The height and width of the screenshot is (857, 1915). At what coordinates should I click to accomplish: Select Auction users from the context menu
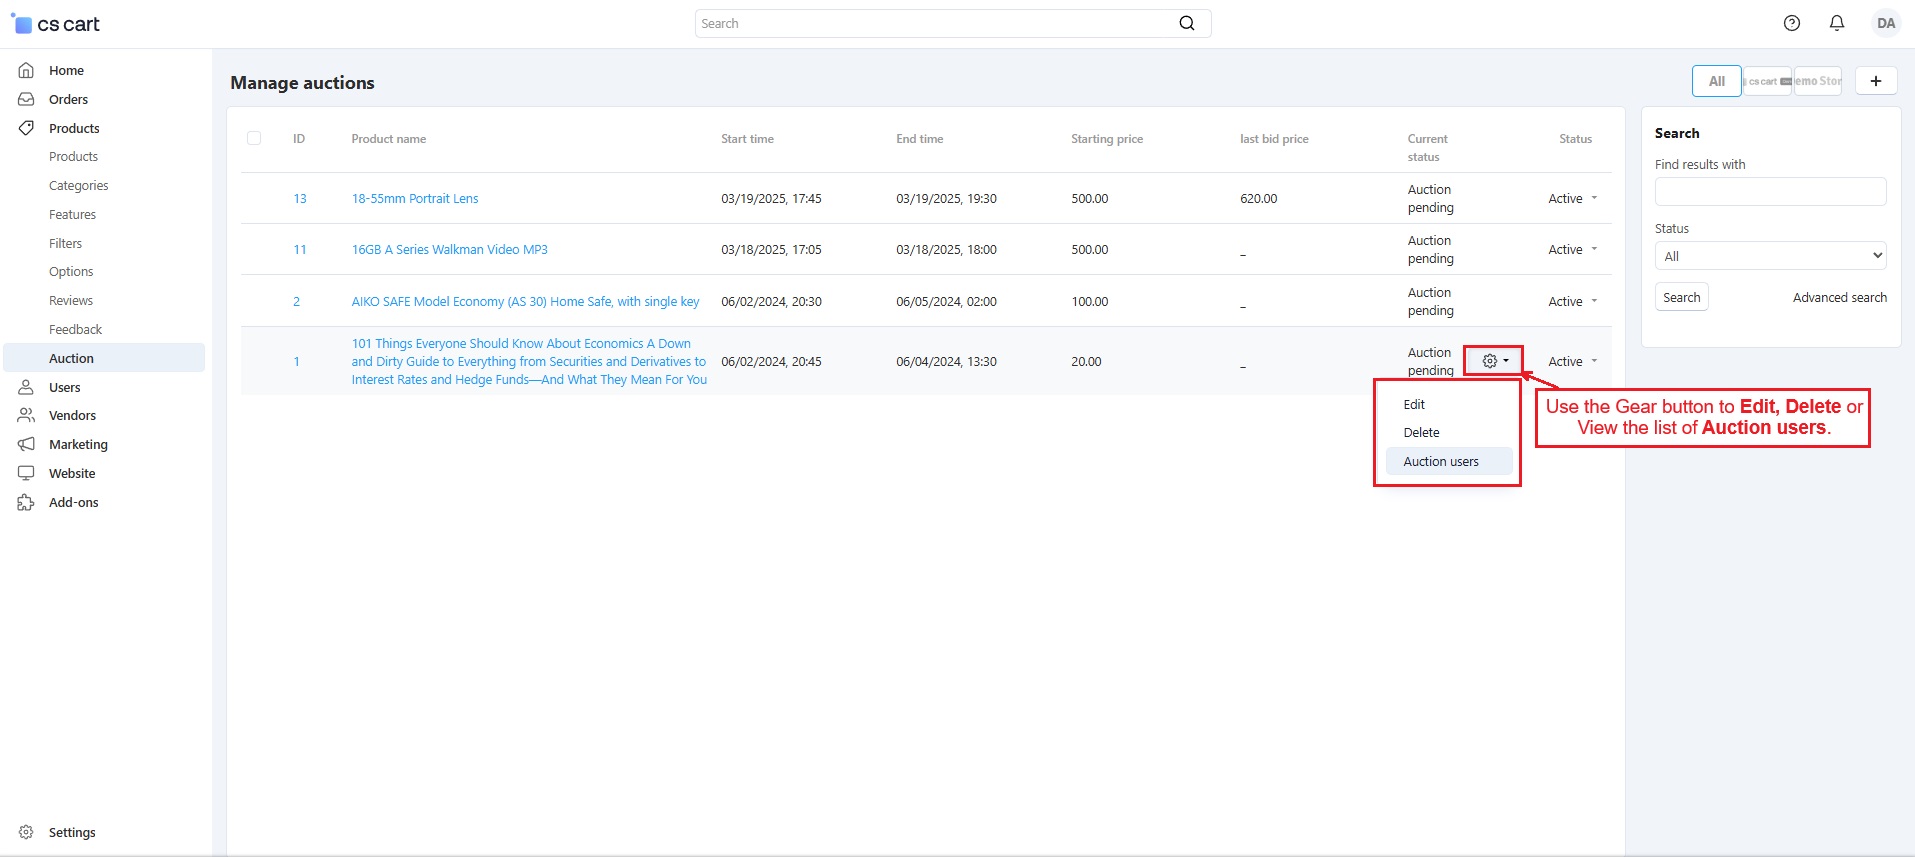point(1440,461)
